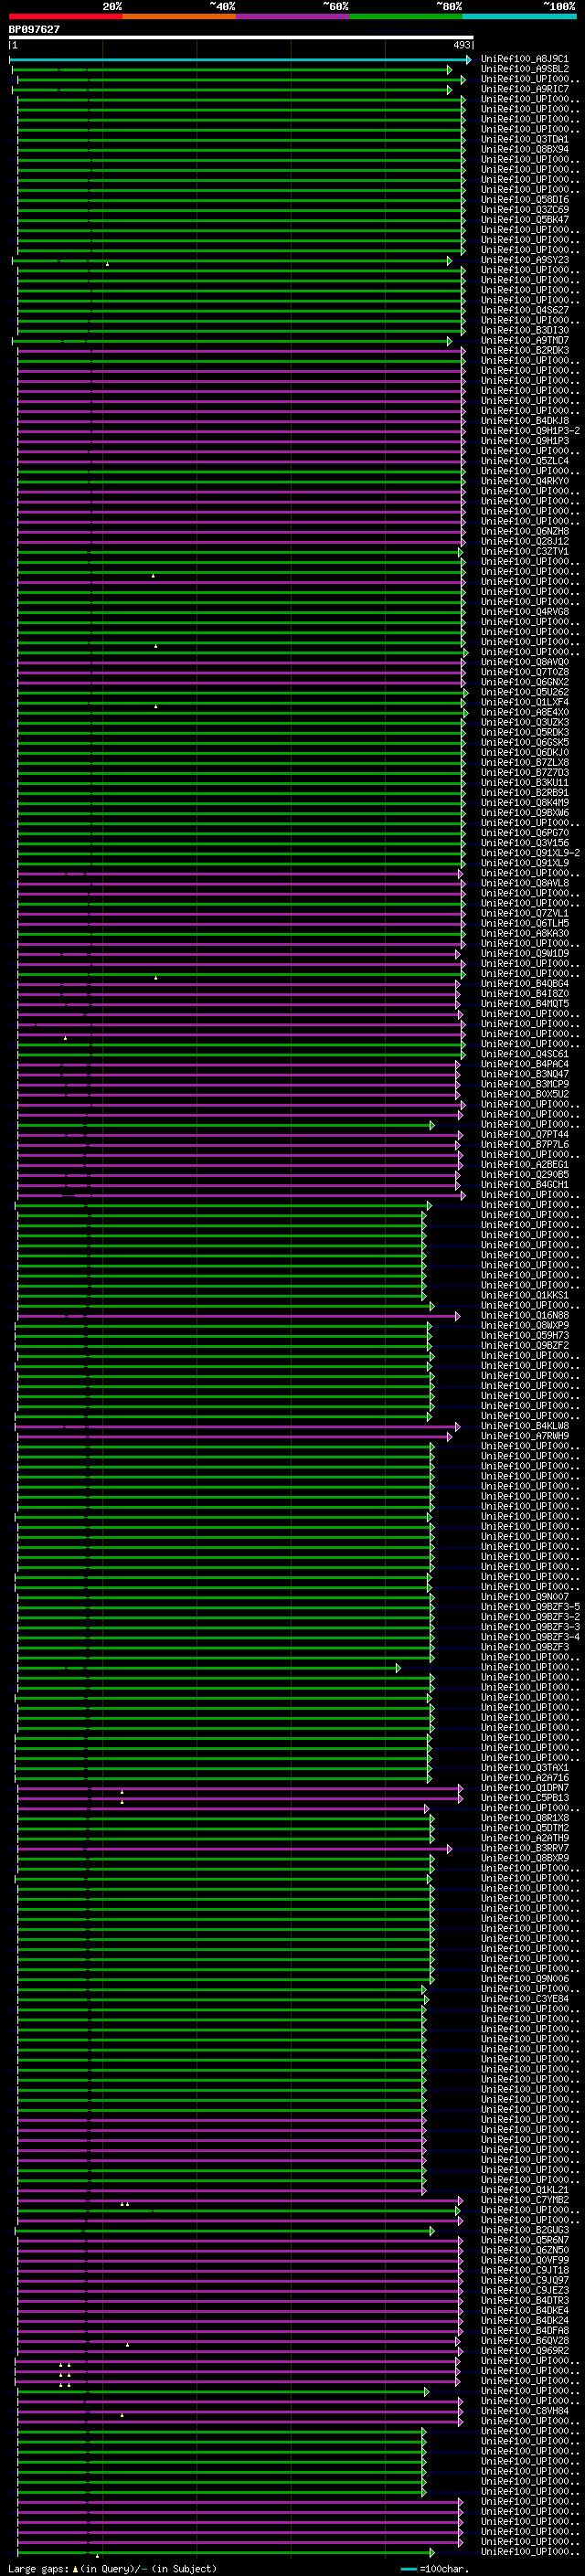
Task: Select label UniRef100_B3DI30
Action: tap(525, 330)
